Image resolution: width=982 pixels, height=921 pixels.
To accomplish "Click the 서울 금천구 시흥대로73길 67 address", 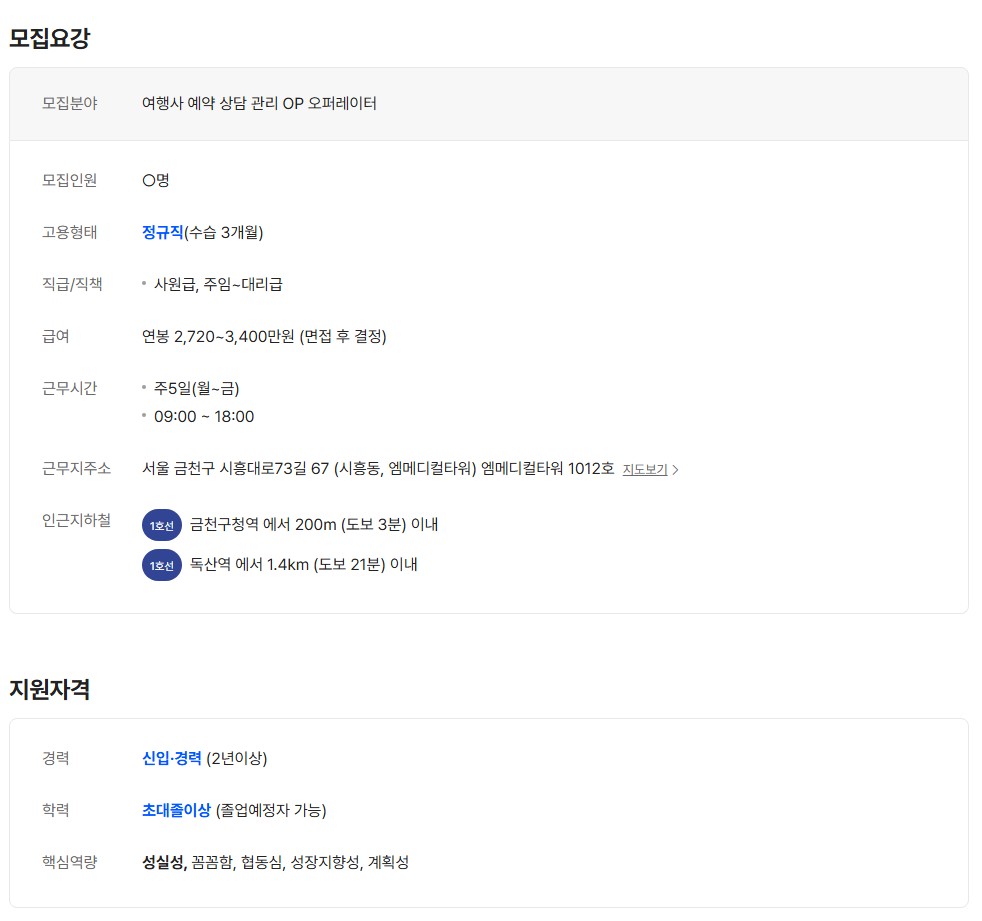I will [378, 468].
